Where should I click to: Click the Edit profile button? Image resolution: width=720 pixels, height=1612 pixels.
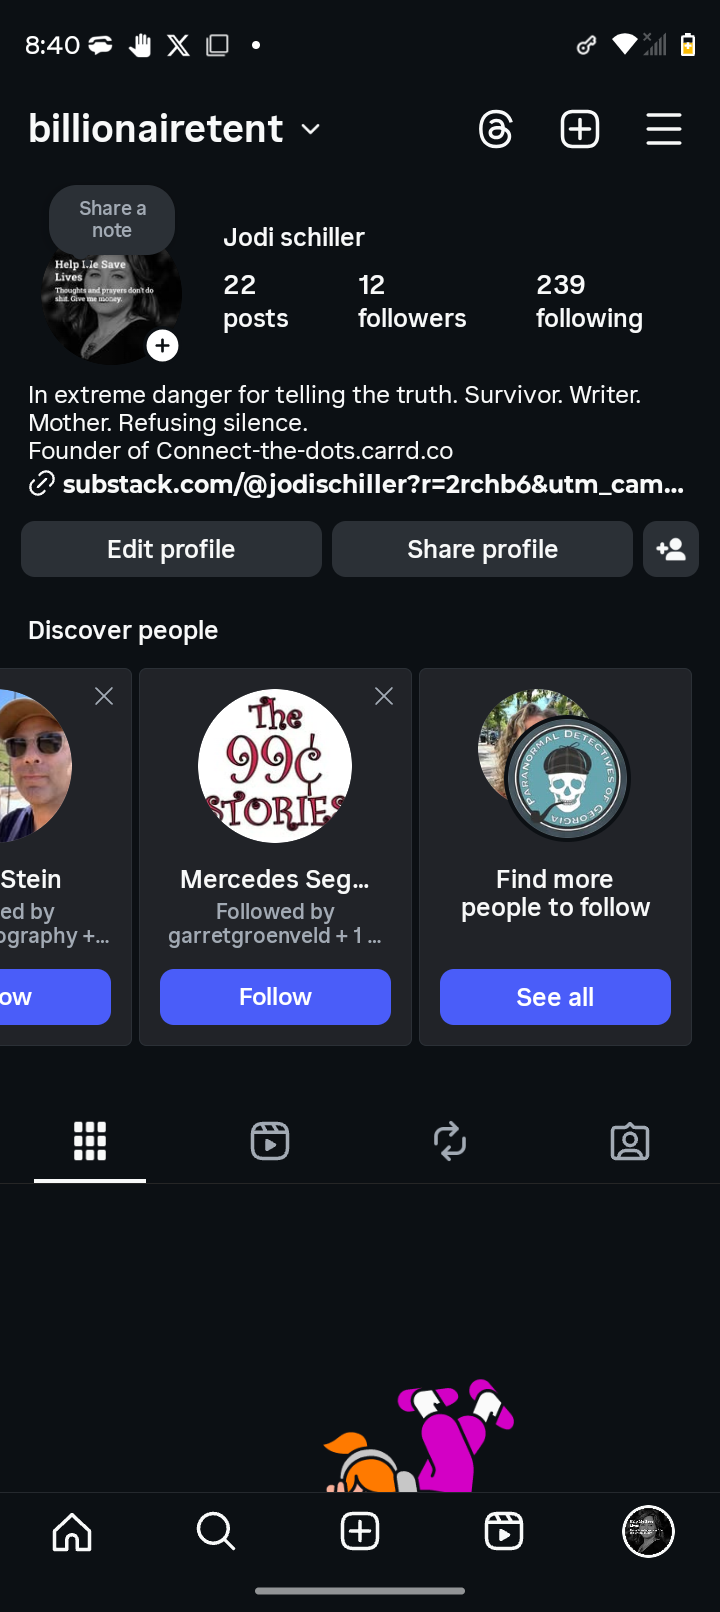click(171, 549)
